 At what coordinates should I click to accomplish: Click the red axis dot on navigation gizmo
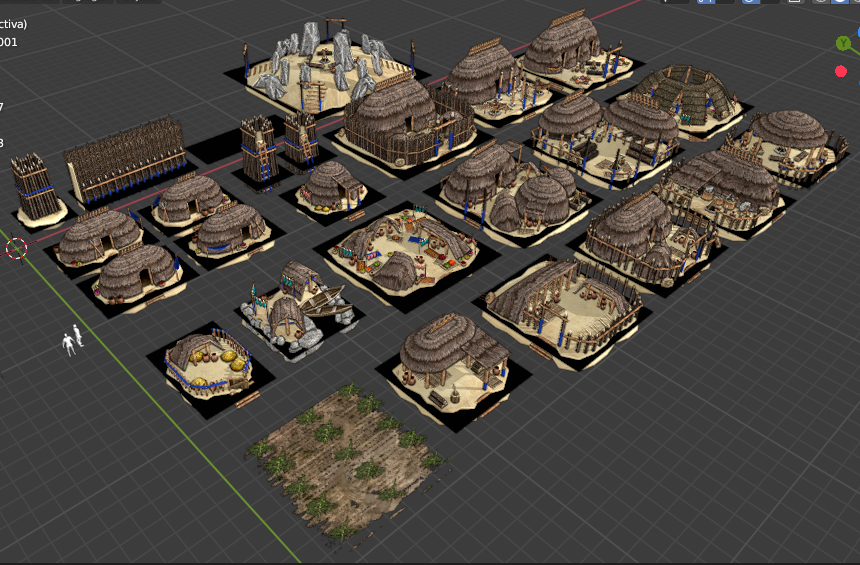(840, 71)
